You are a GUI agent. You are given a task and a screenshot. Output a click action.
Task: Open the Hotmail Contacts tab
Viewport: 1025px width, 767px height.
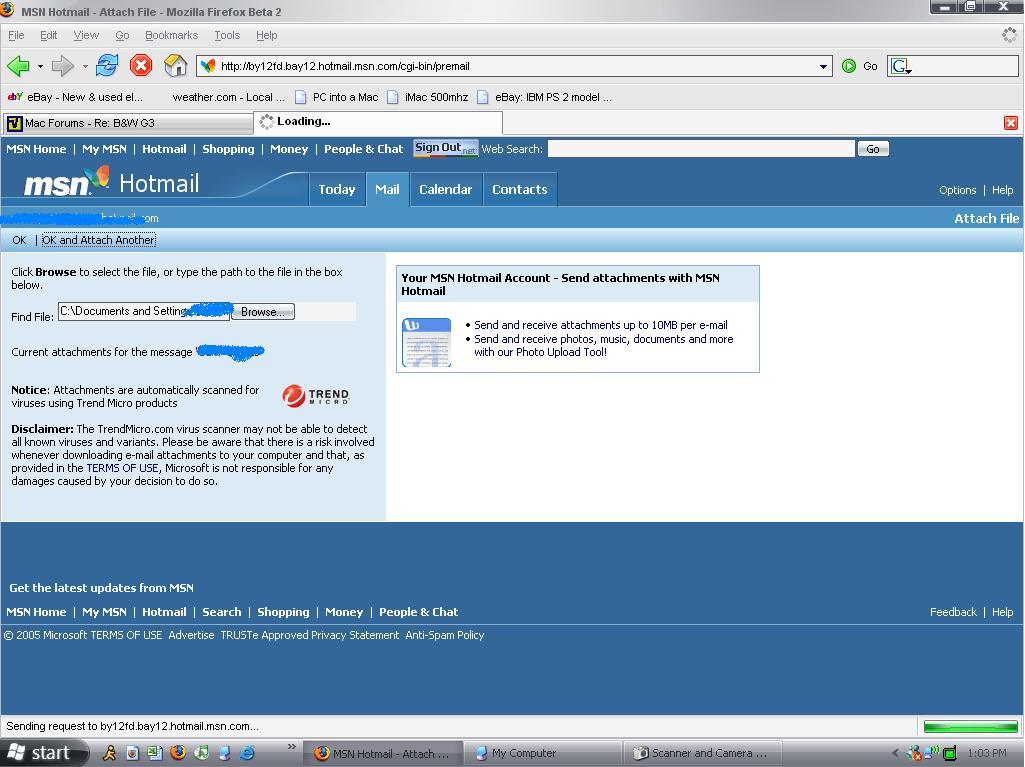coord(520,190)
